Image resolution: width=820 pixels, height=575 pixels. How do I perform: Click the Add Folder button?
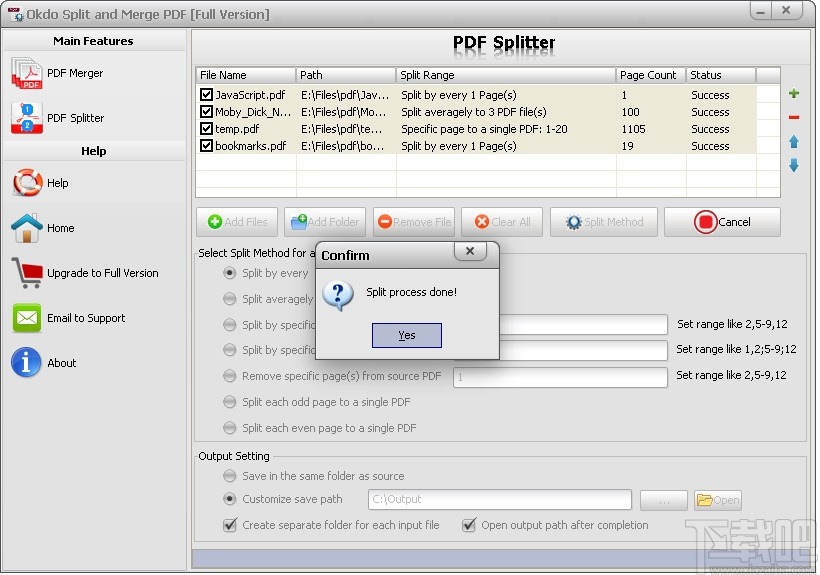click(x=325, y=222)
